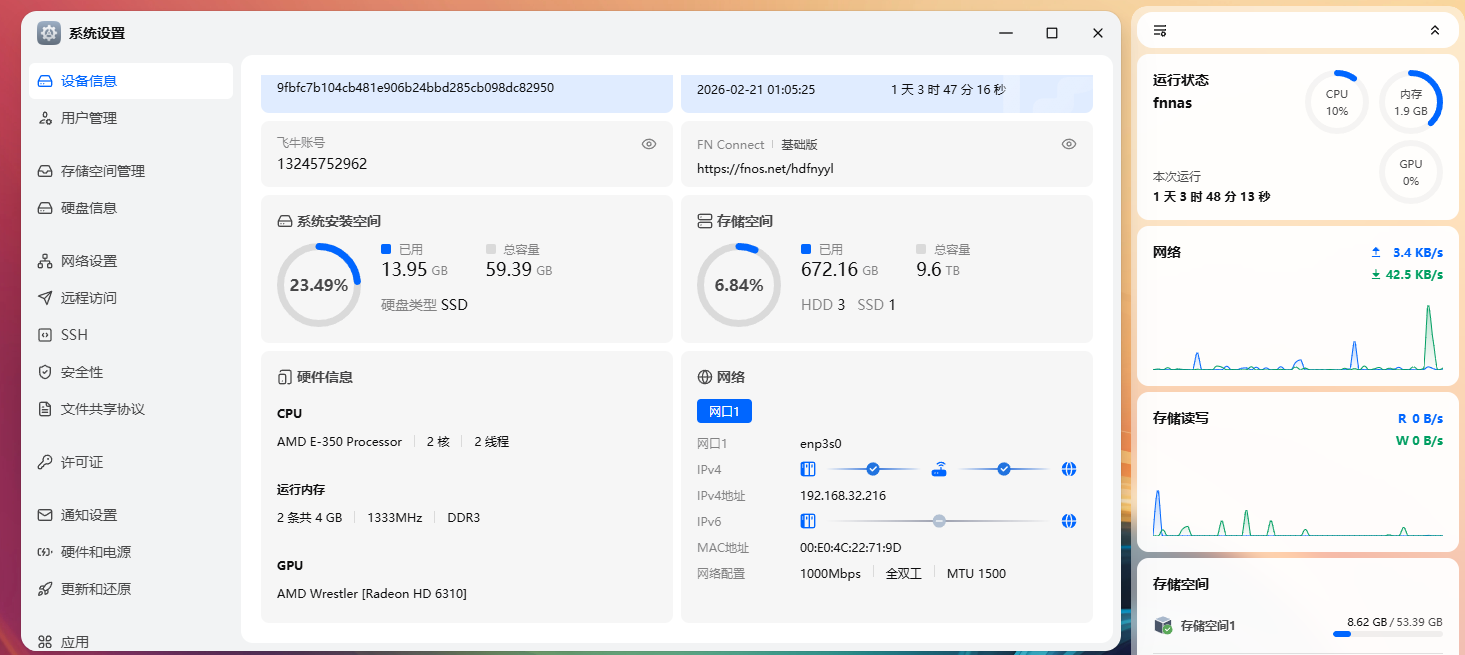This screenshot has height=655, width=1465.
Task: Collapse the right status widget panel
Action: click(x=1433, y=29)
